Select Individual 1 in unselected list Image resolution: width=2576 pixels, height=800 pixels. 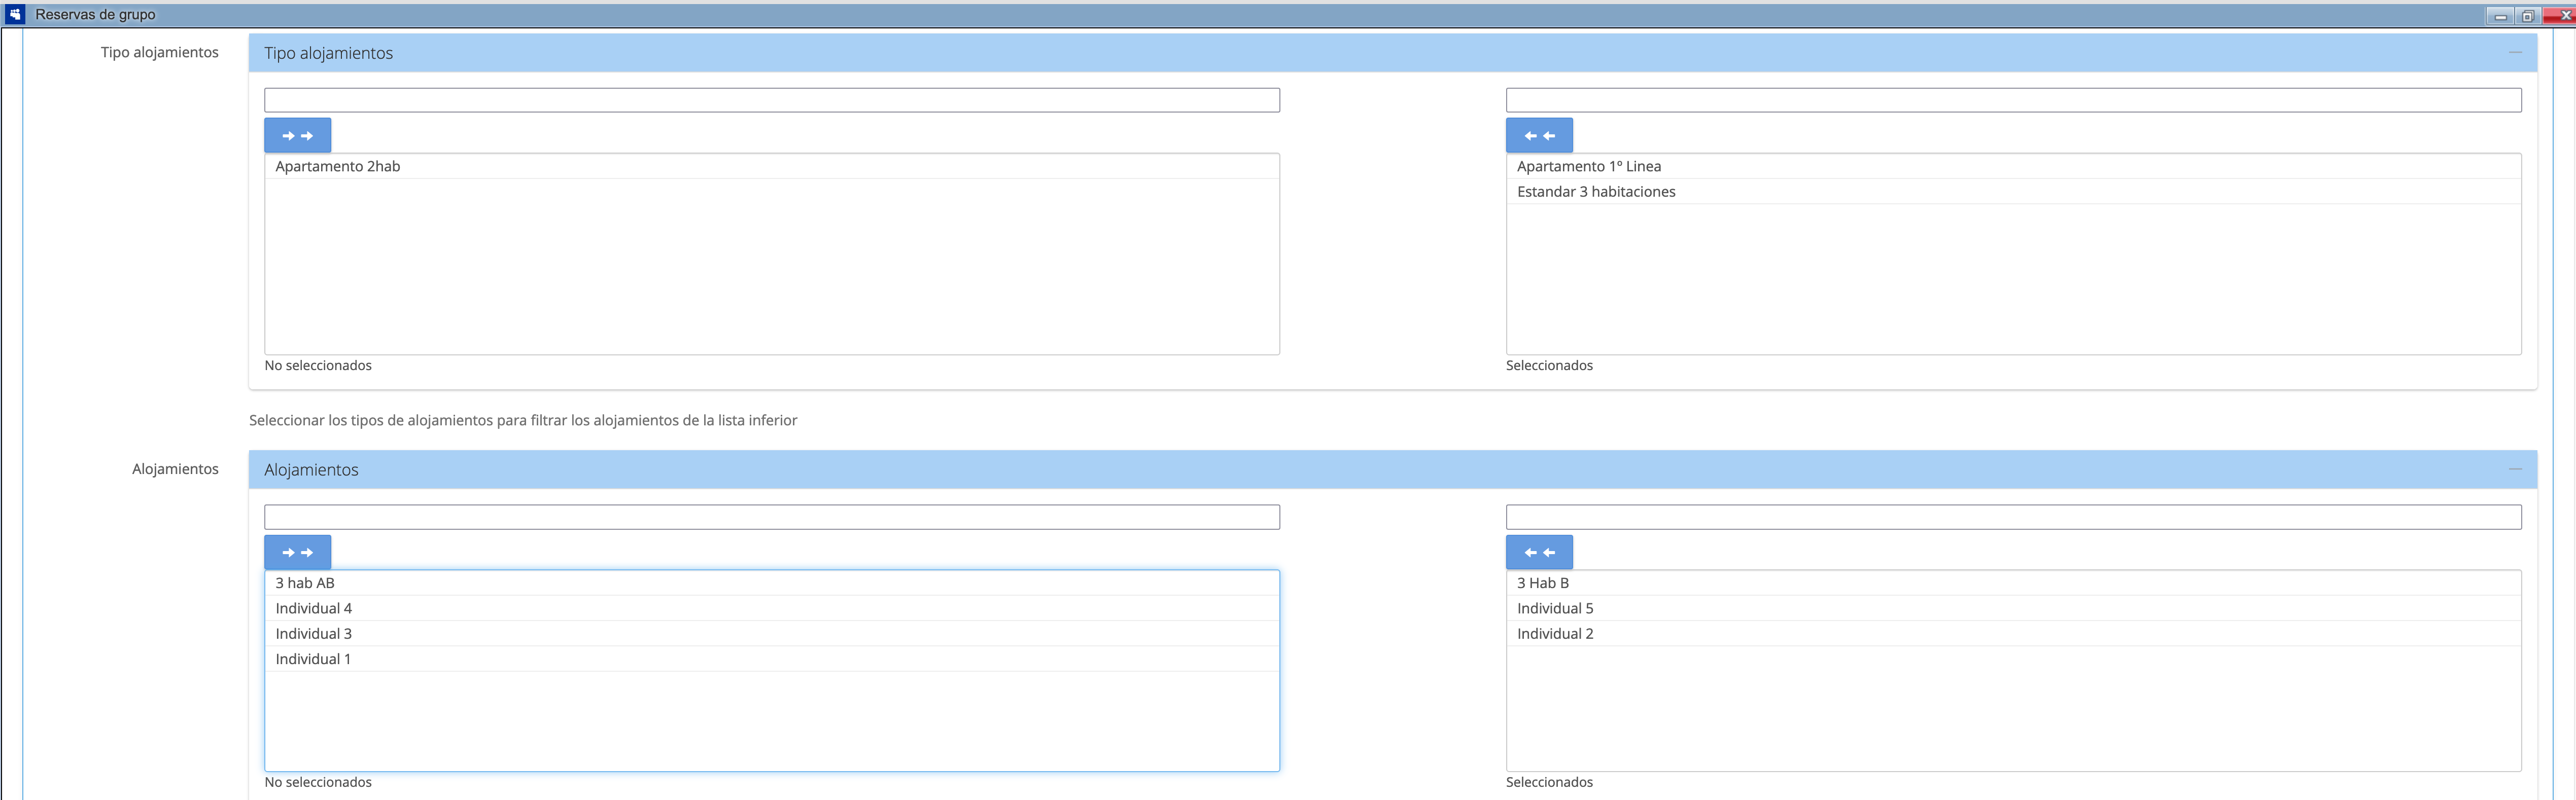coord(313,659)
